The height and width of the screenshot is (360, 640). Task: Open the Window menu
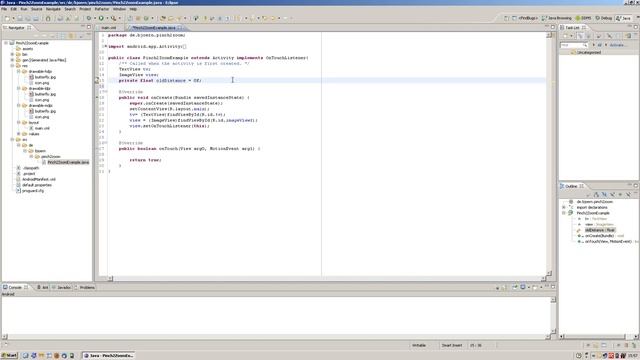(119, 9)
